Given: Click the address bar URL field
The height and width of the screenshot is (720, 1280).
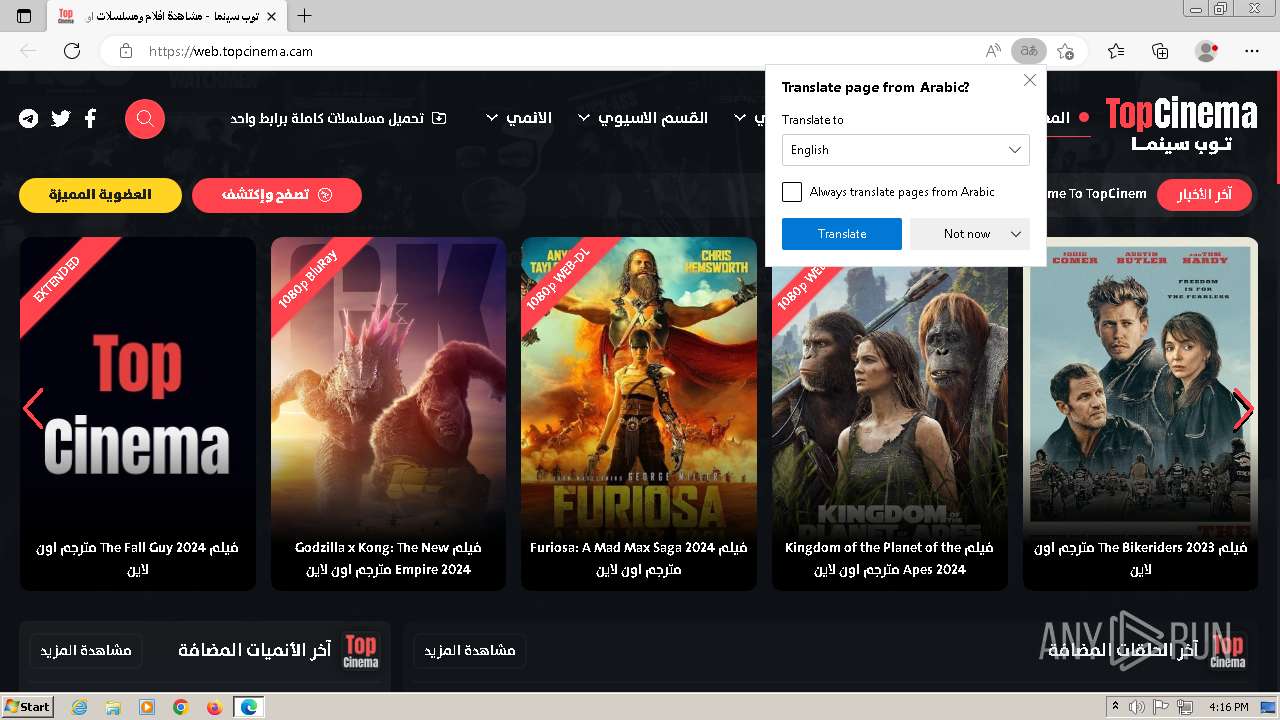Looking at the screenshot, I should click(x=560, y=51).
